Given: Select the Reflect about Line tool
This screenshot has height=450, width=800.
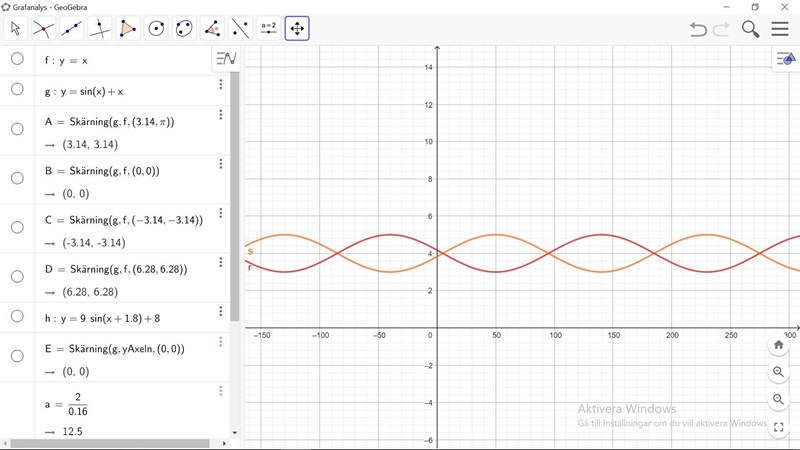Looking at the screenshot, I should tap(240, 28).
